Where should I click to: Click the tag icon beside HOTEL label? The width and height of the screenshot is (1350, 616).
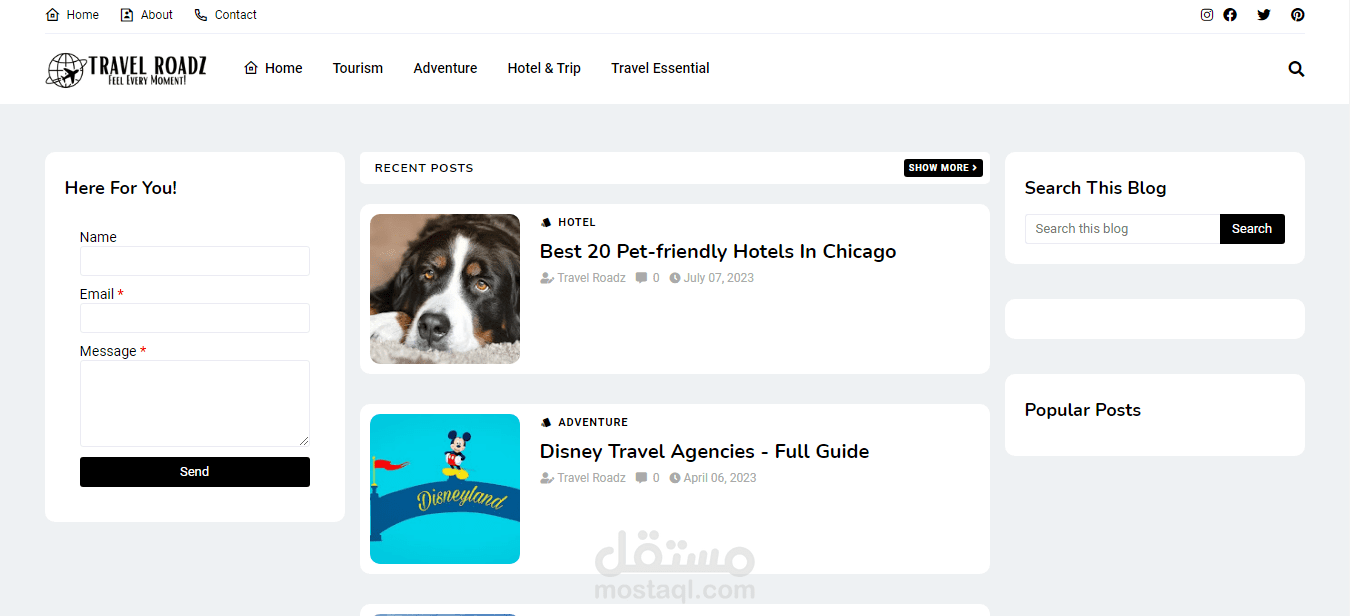pos(546,223)
